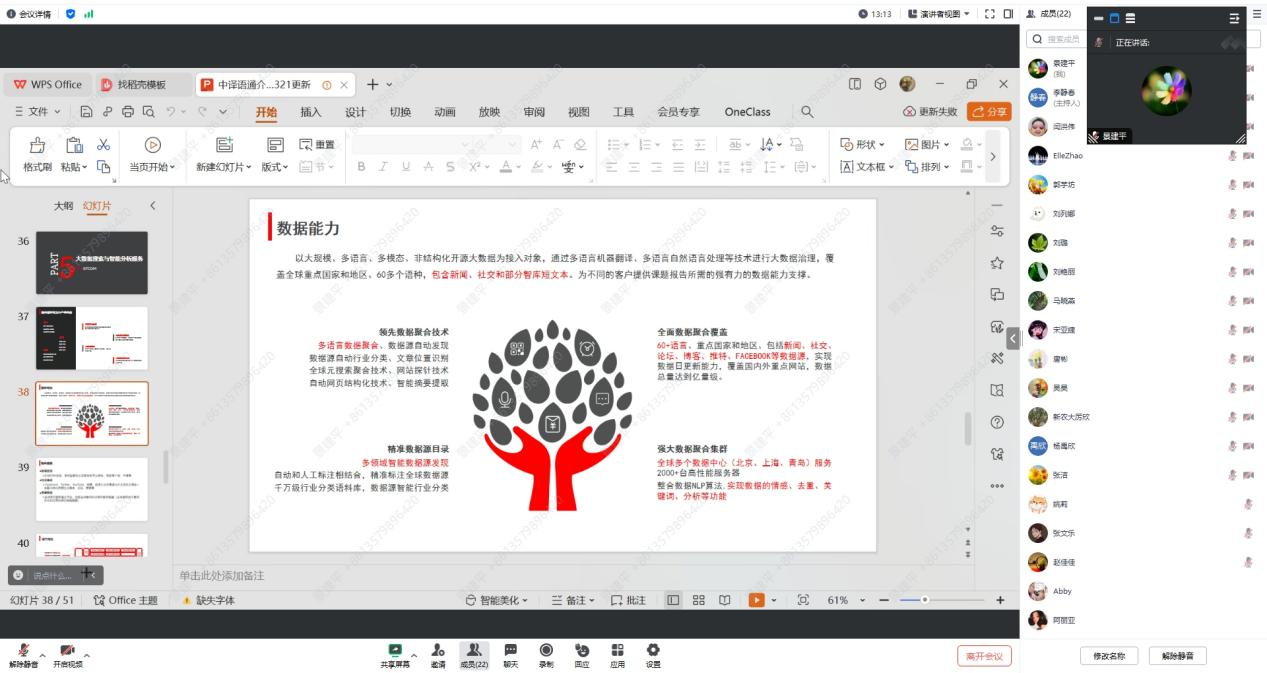Open the 聊天 chat panel icon
The image size is (1267, 673).
510,650
